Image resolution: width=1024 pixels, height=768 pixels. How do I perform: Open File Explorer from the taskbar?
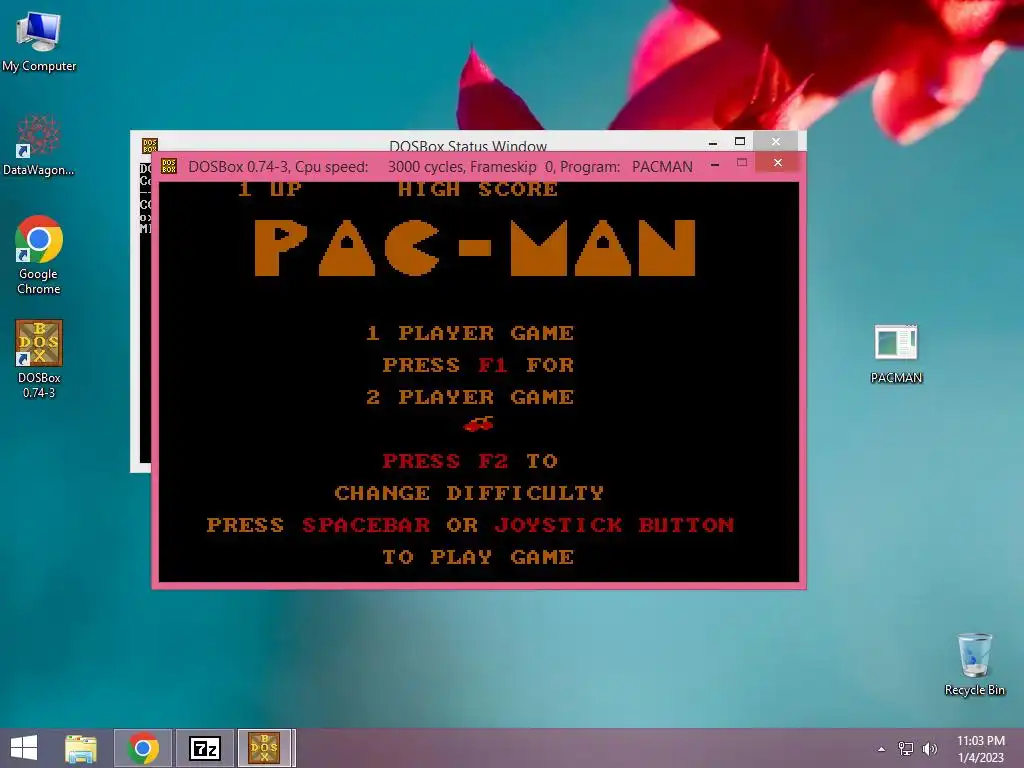[81, 748]
